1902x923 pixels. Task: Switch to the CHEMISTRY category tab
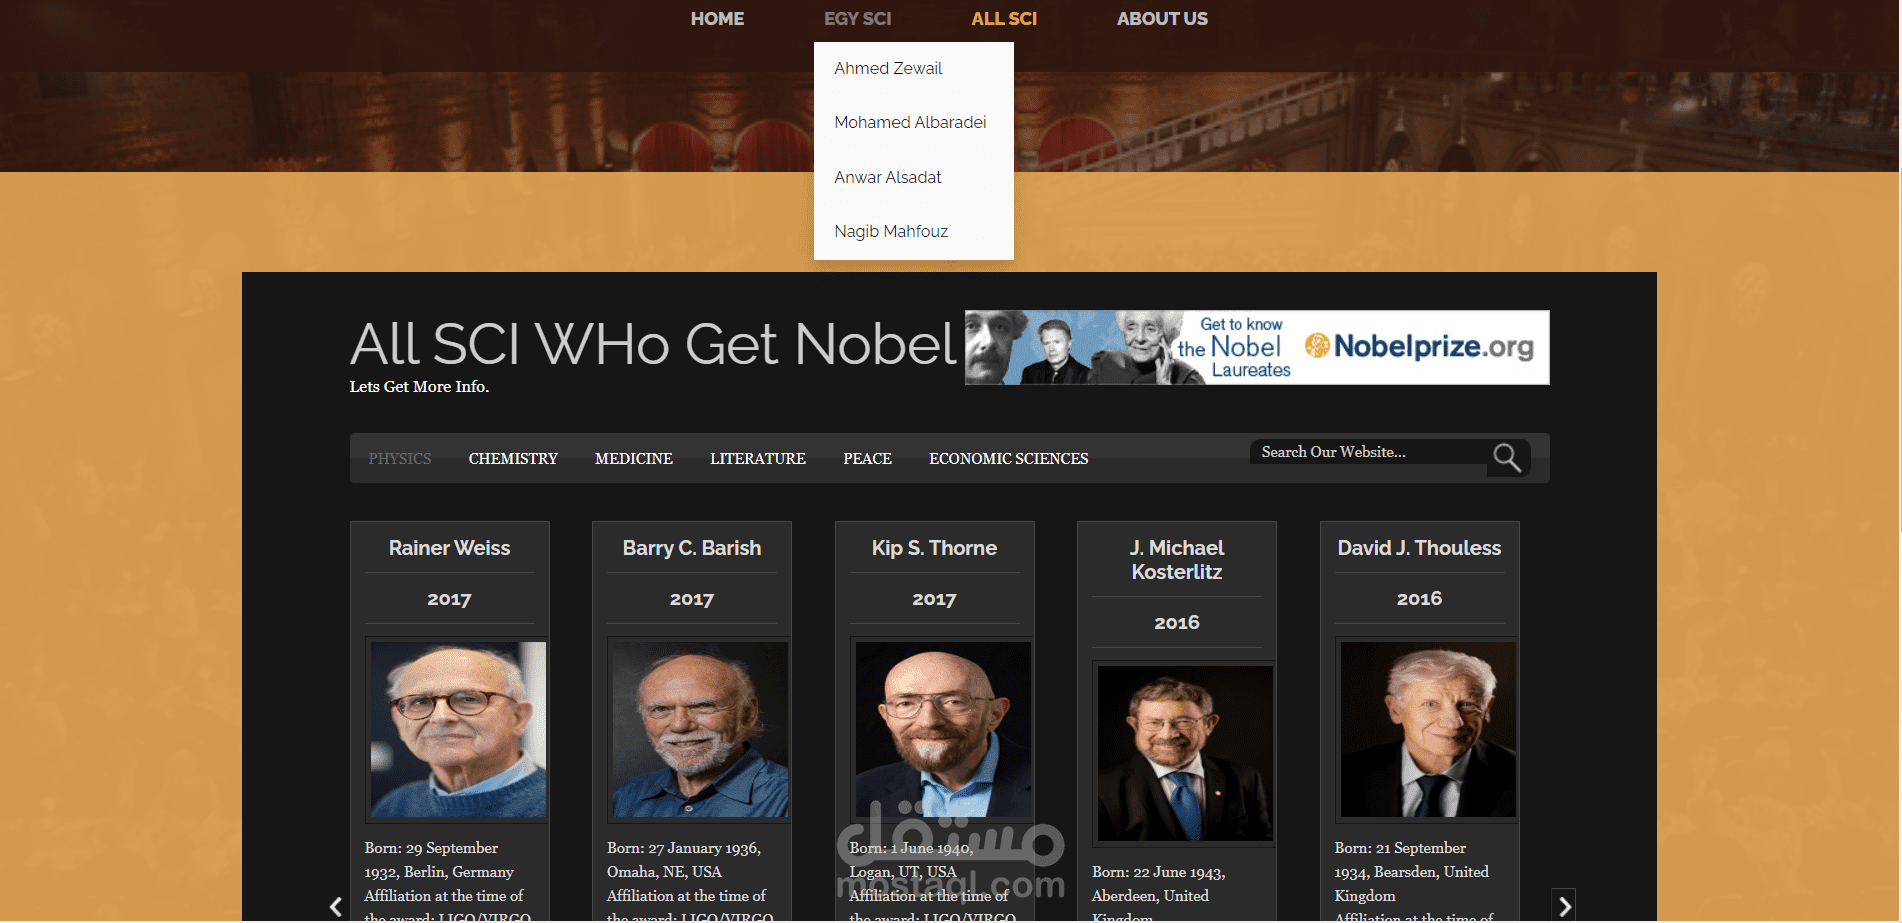pos(513,459)
